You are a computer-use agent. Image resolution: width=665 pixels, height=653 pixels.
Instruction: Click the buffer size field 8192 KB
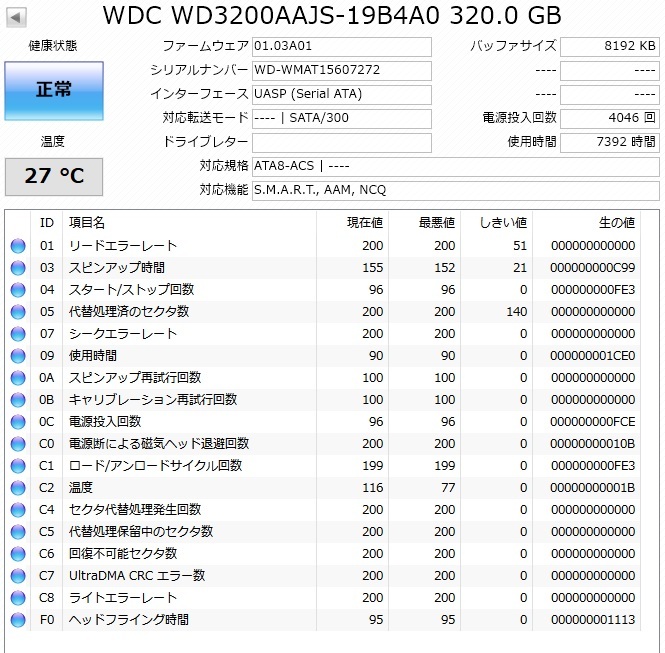tap(610, 46)
